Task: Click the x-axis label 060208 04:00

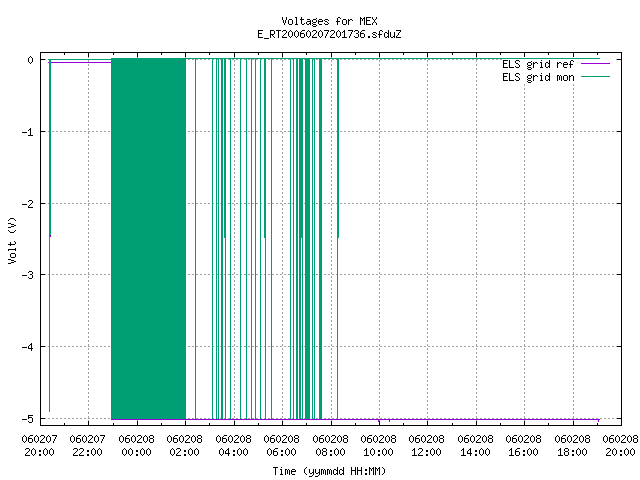Action: coord(233,446)
